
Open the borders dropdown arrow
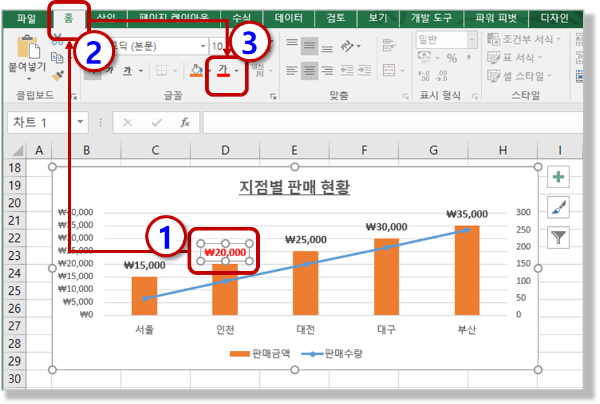coord(175,71)
